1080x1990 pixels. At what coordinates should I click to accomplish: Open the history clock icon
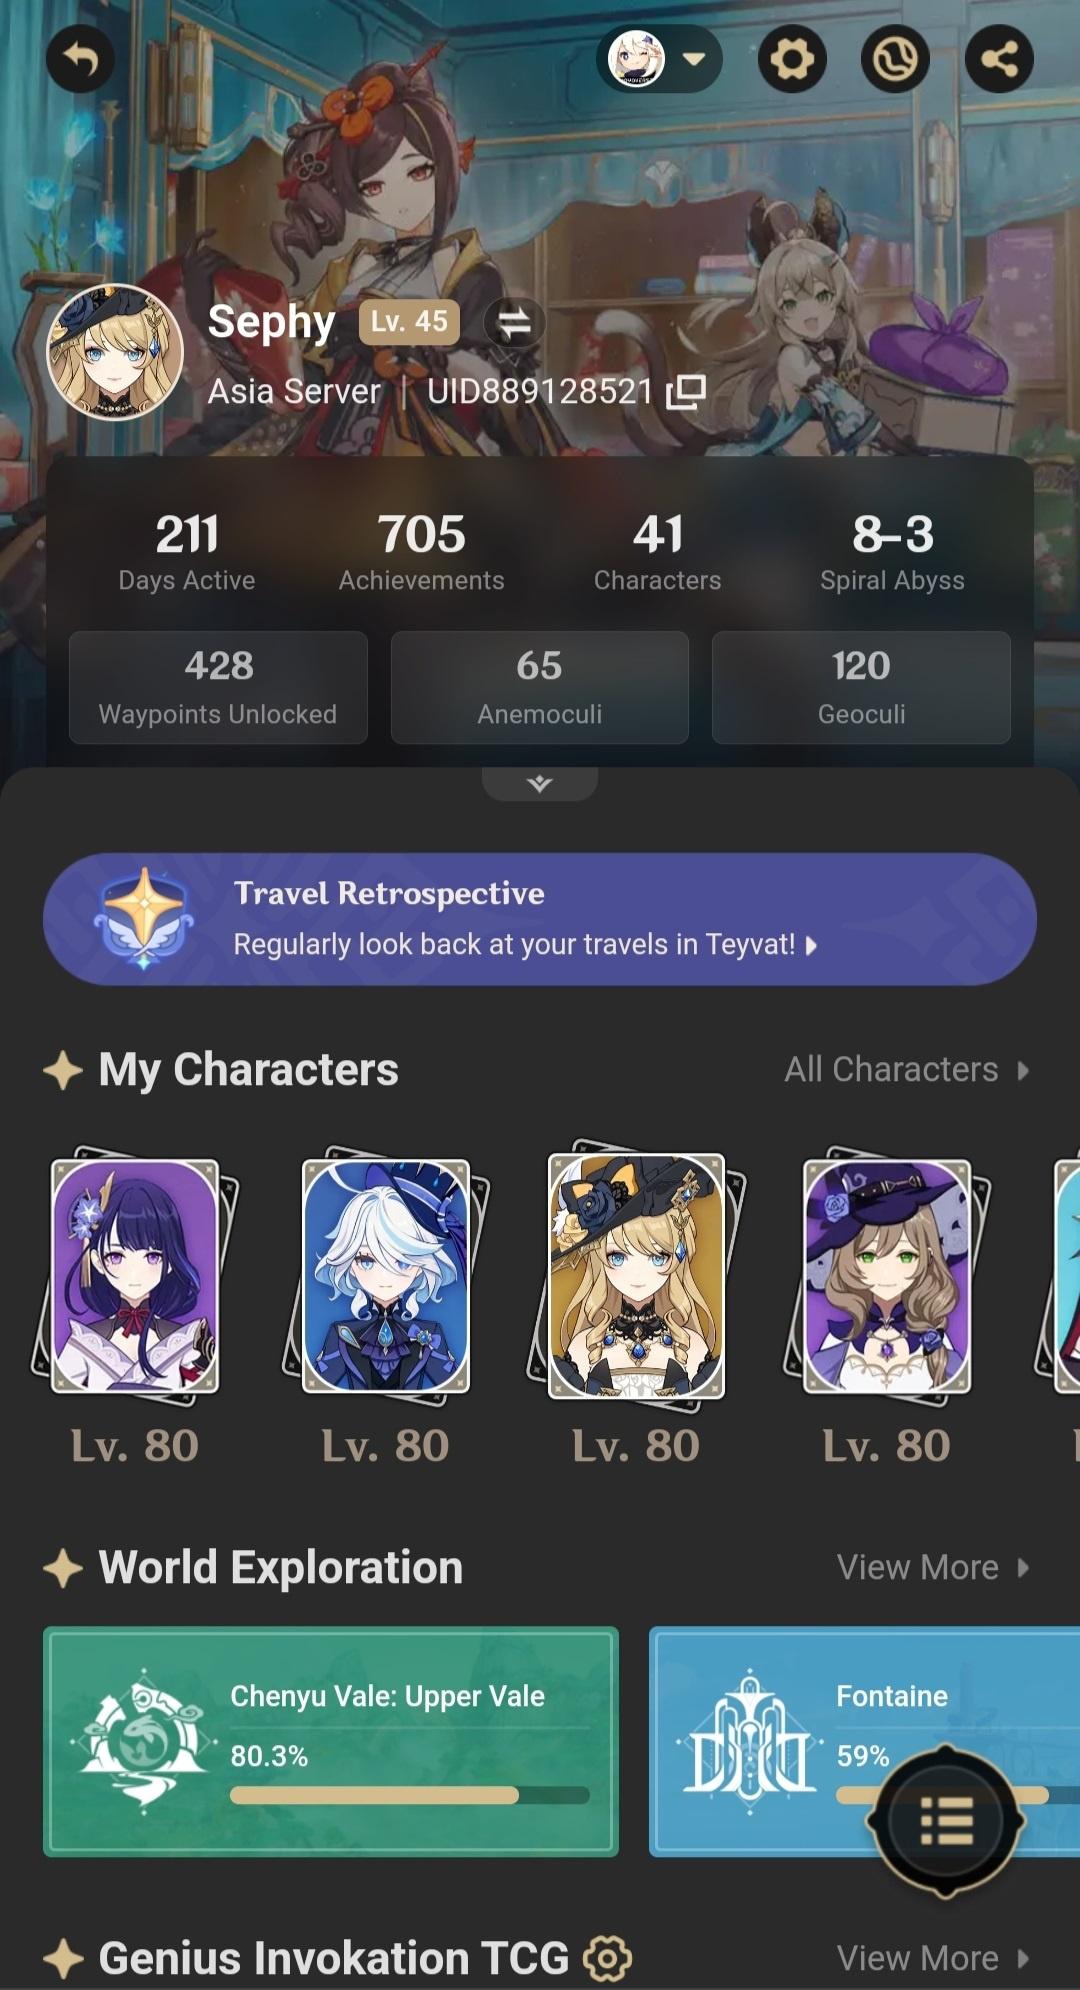click(x=895, y=60)
